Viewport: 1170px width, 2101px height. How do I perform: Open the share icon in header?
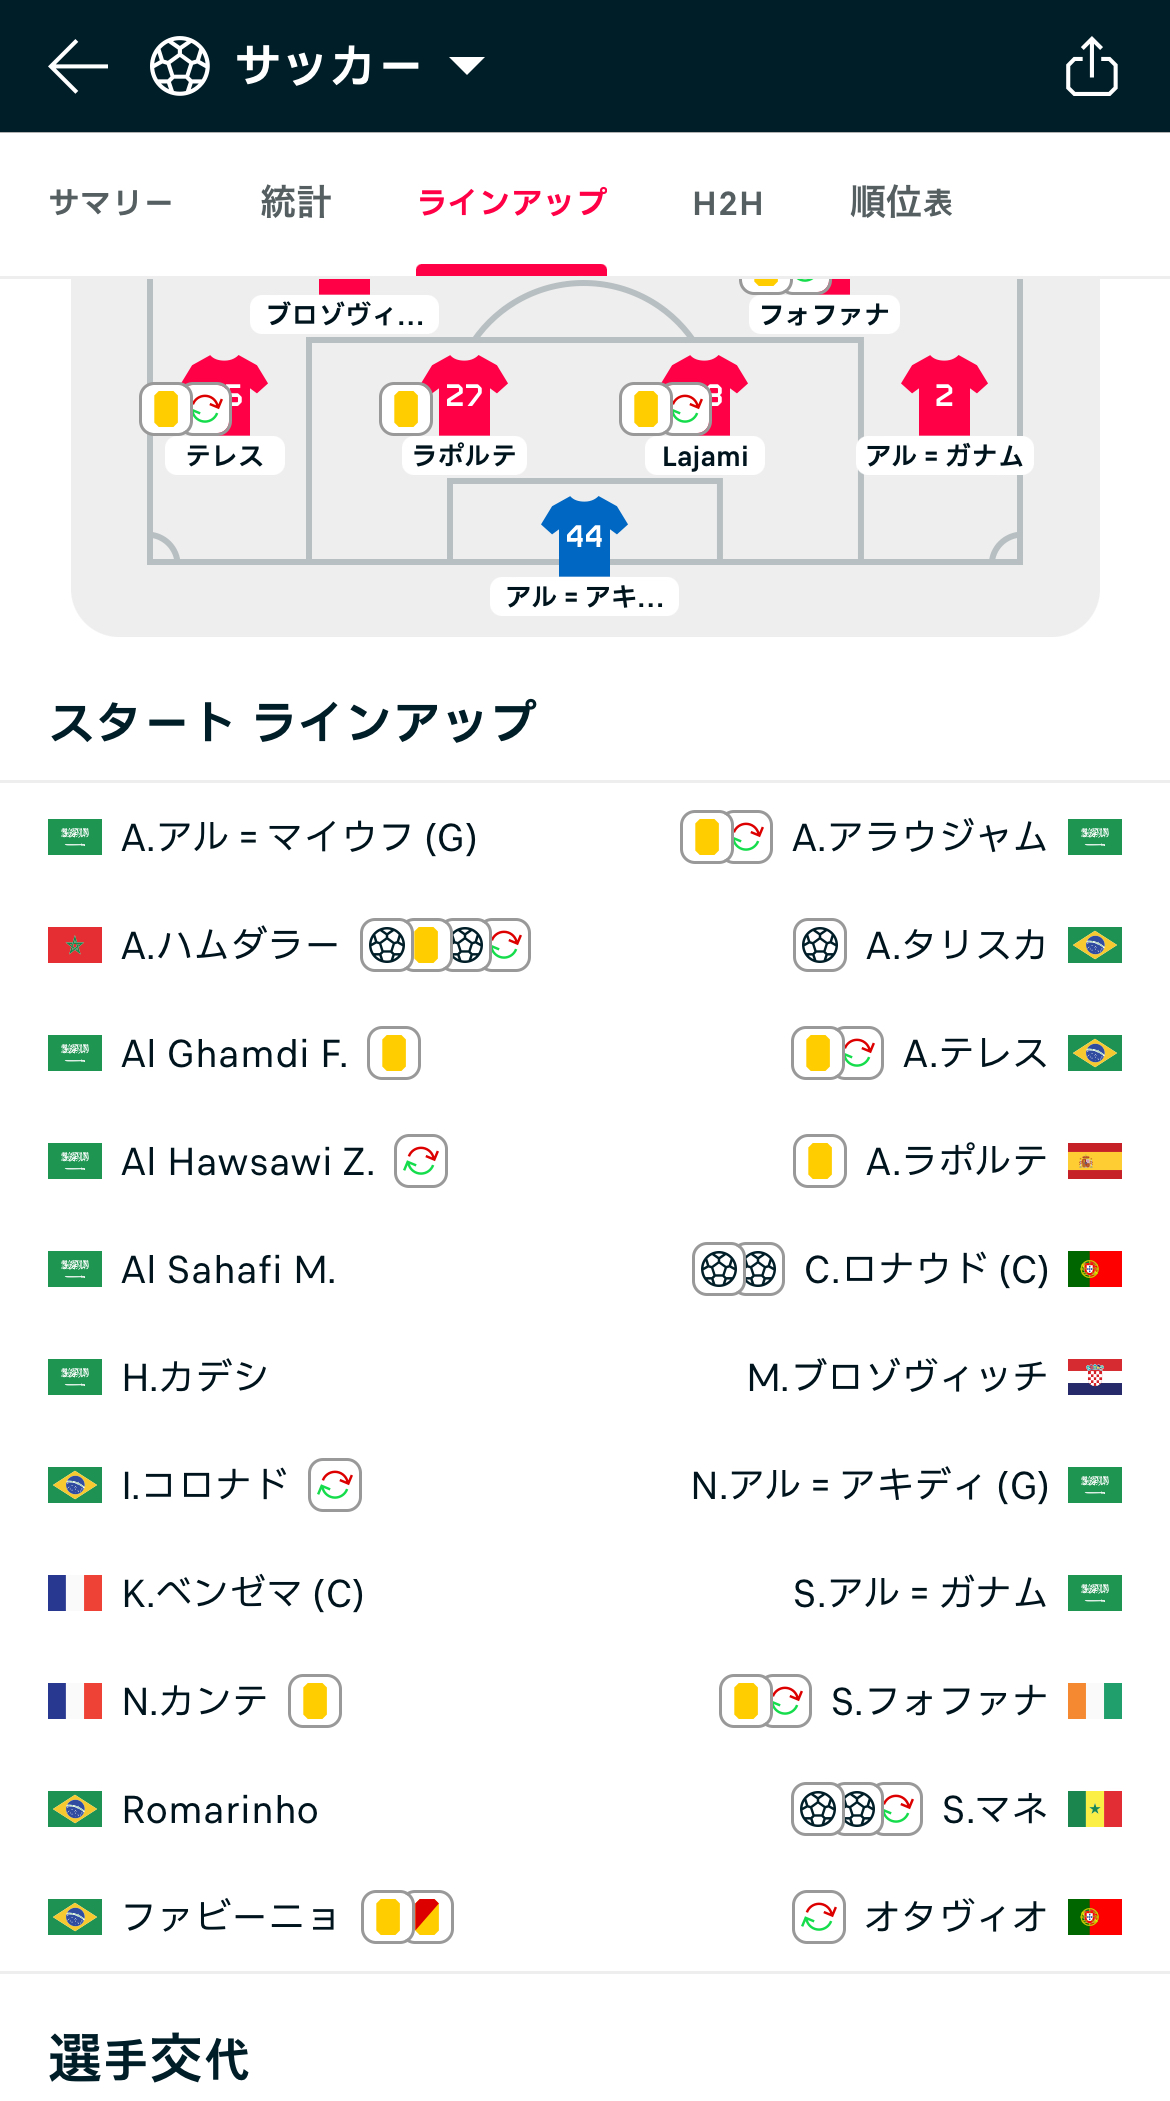pos(1091,66)
